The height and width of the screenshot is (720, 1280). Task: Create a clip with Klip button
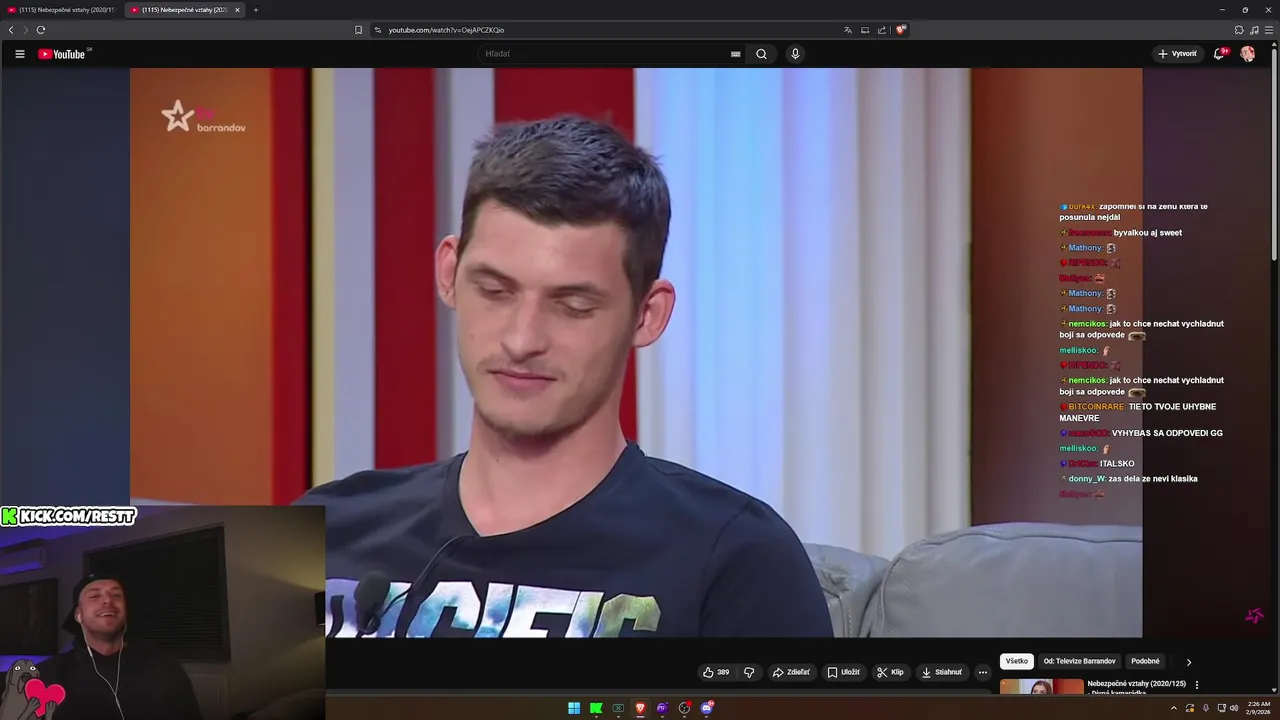(x=890, y=672)
